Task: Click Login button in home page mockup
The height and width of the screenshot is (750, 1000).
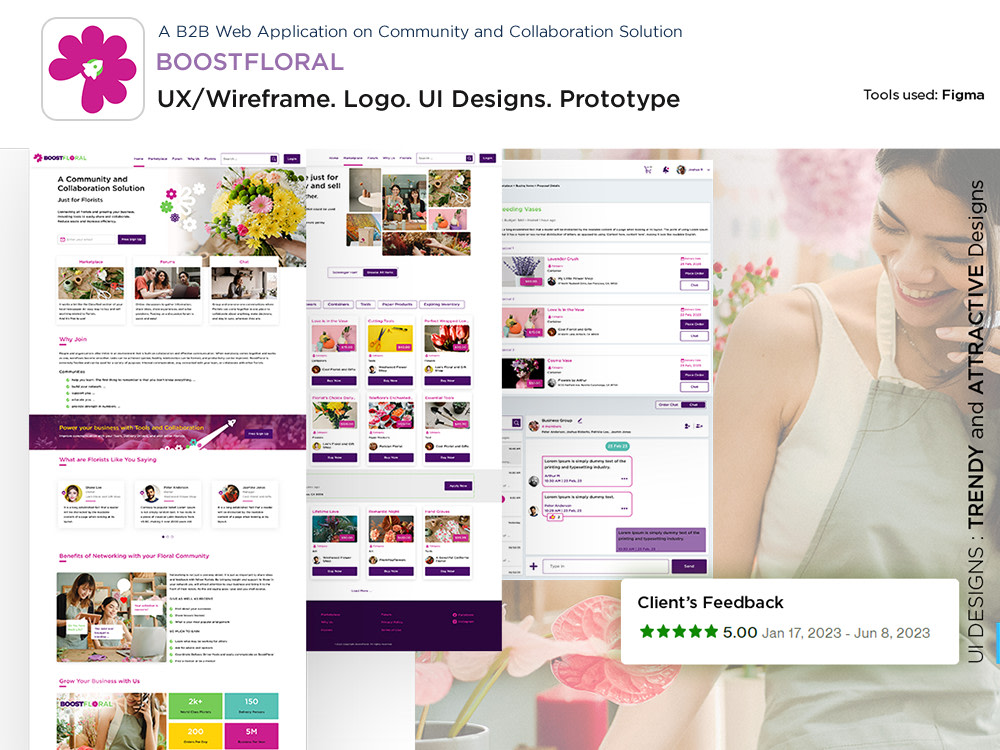Action: (292, 159)
